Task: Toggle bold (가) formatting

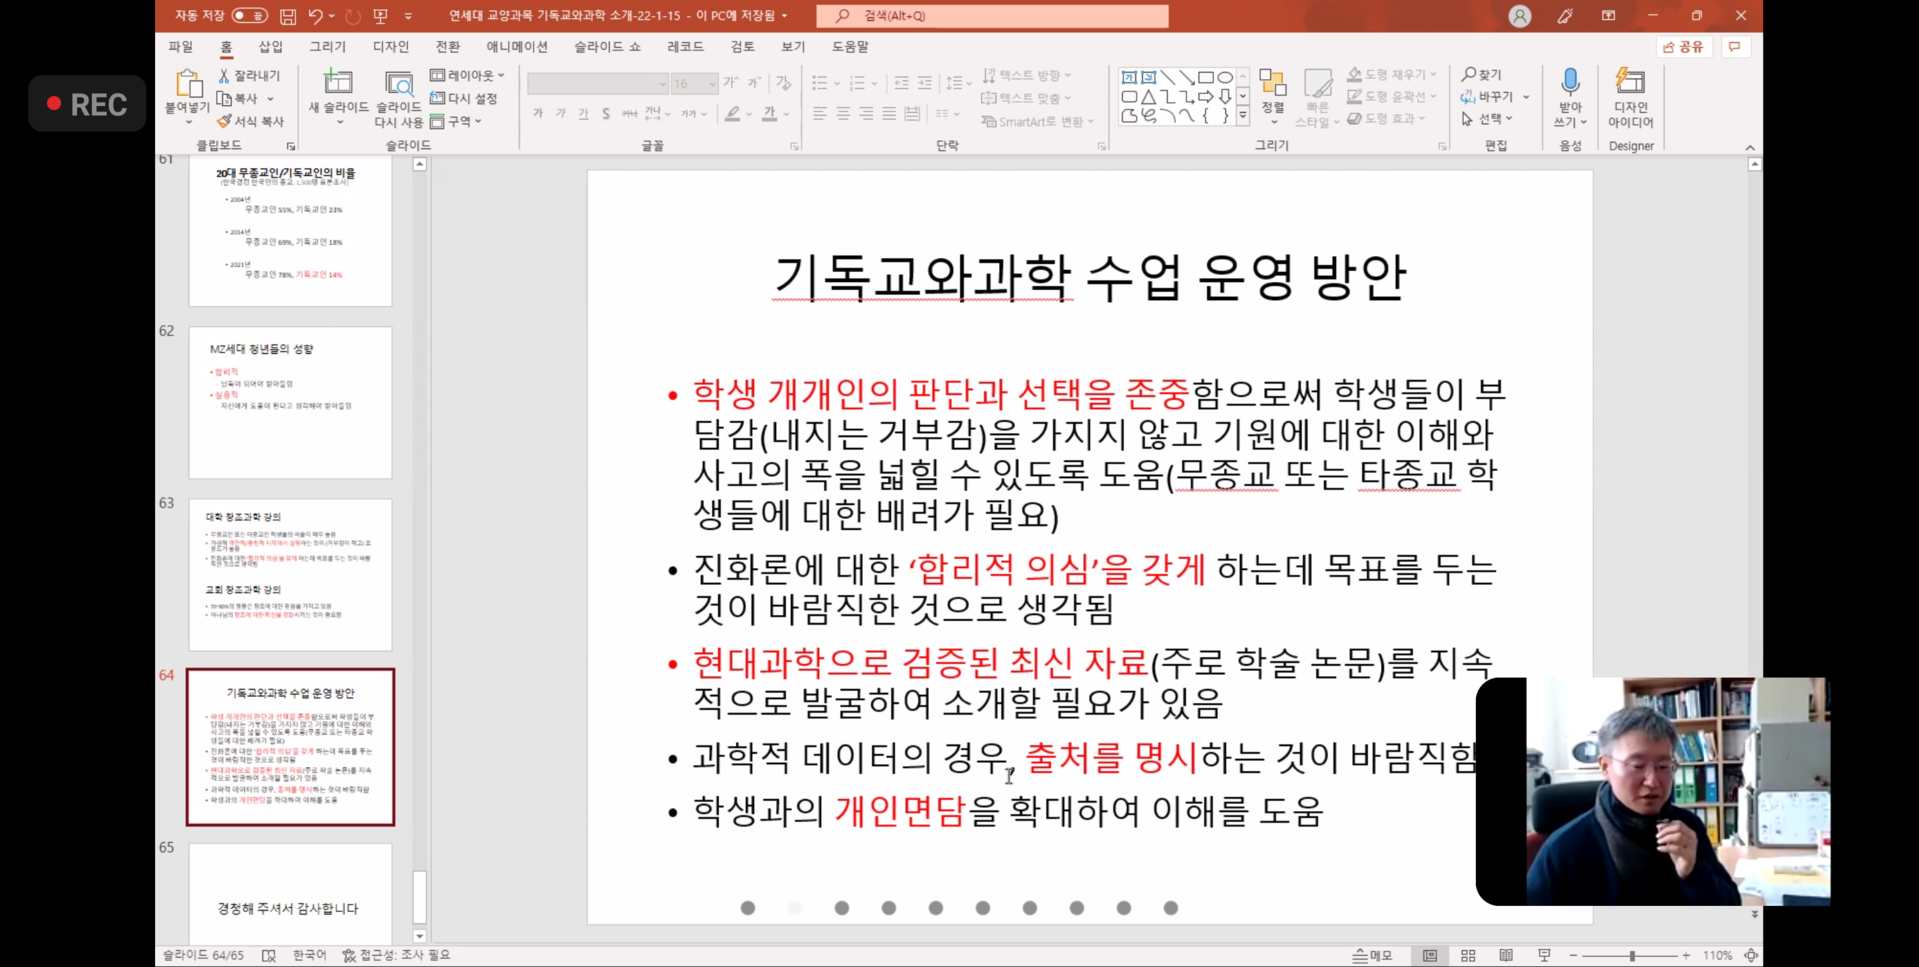Action: coord(538,114)
